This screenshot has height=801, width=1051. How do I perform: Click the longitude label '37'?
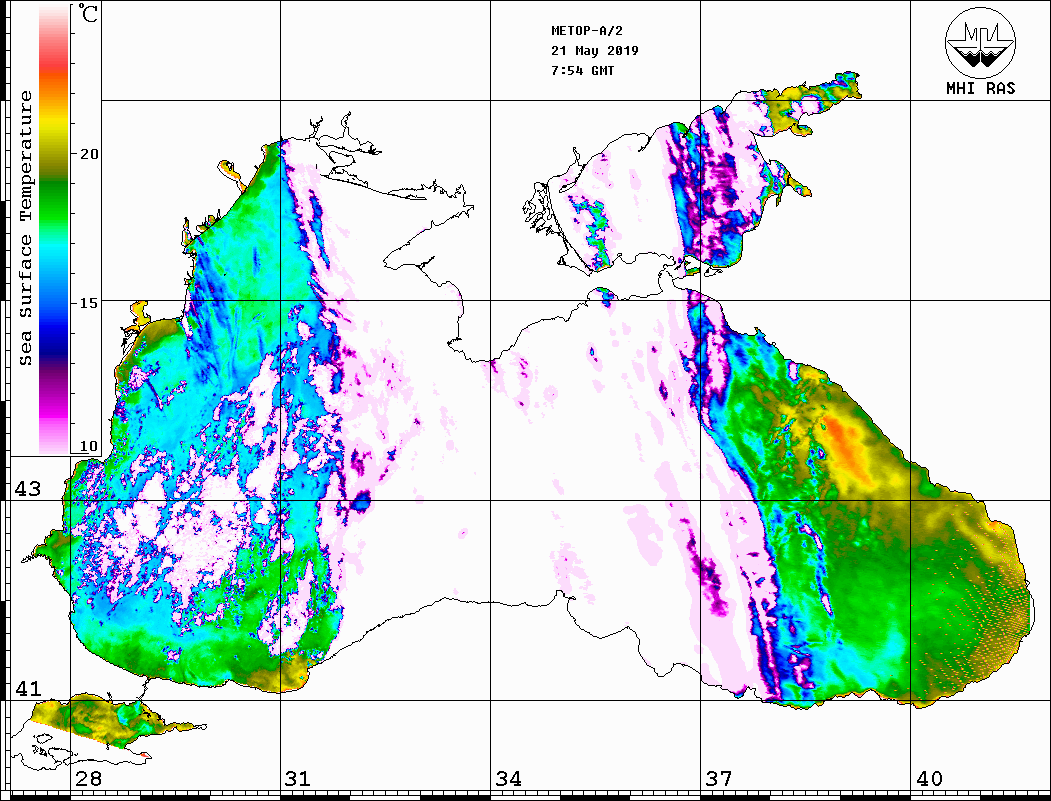point(719,779)
